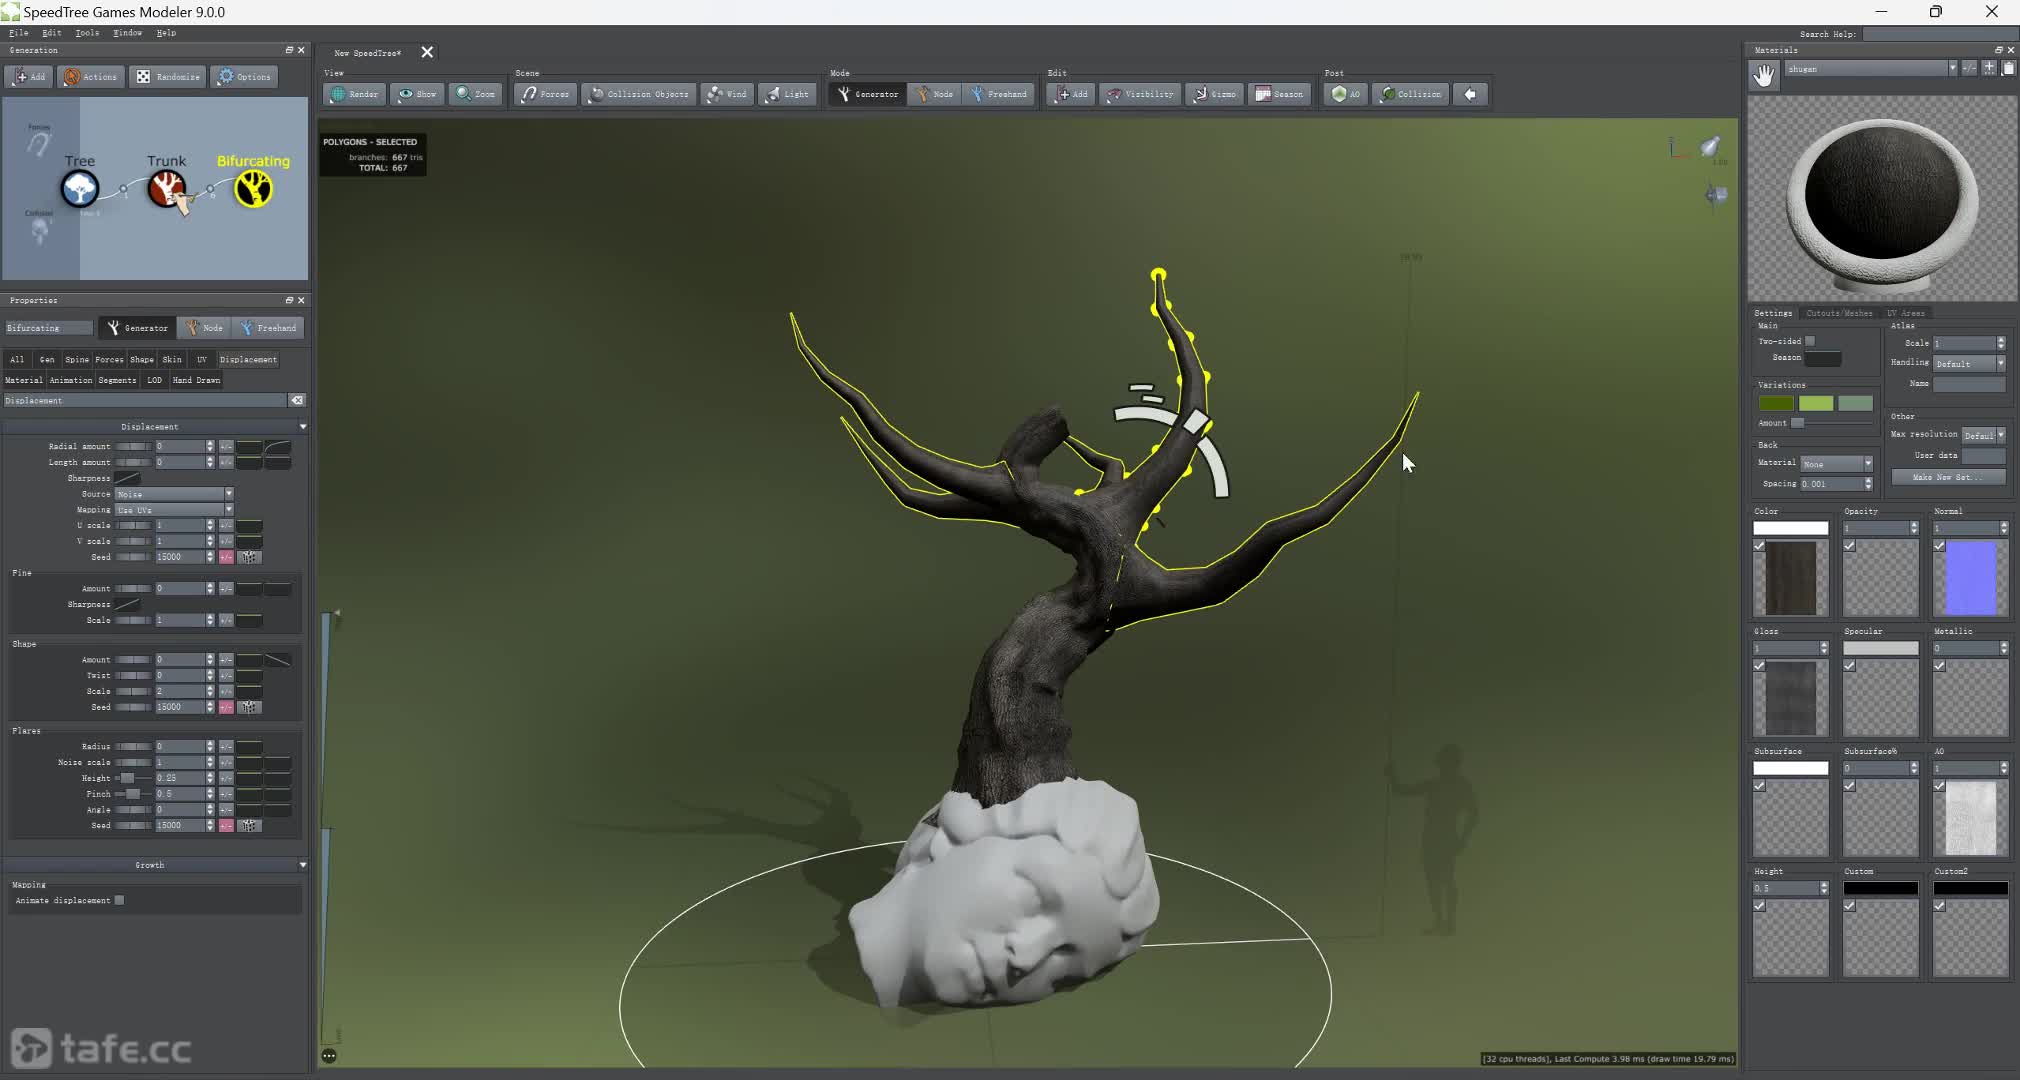Click the Render view button
The width and height of the screenshot is (2020, 1080).
pyautogui.click(x=354, y=94)
